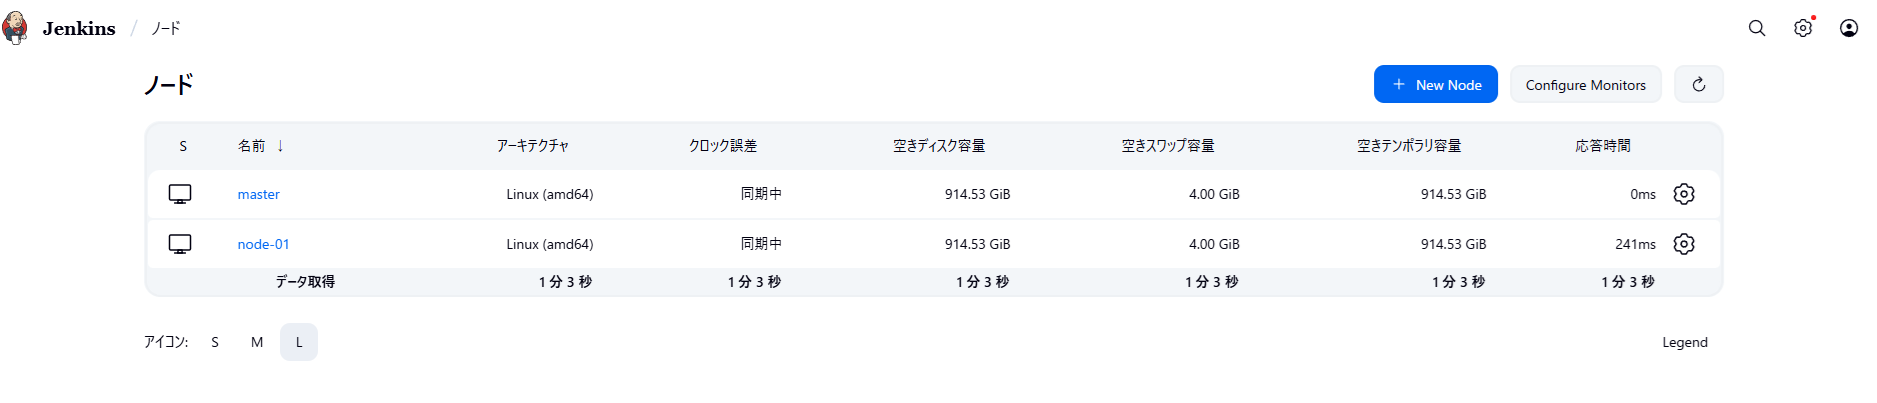Click the New Node button

pyautogui.click(x=1435, y=84)
